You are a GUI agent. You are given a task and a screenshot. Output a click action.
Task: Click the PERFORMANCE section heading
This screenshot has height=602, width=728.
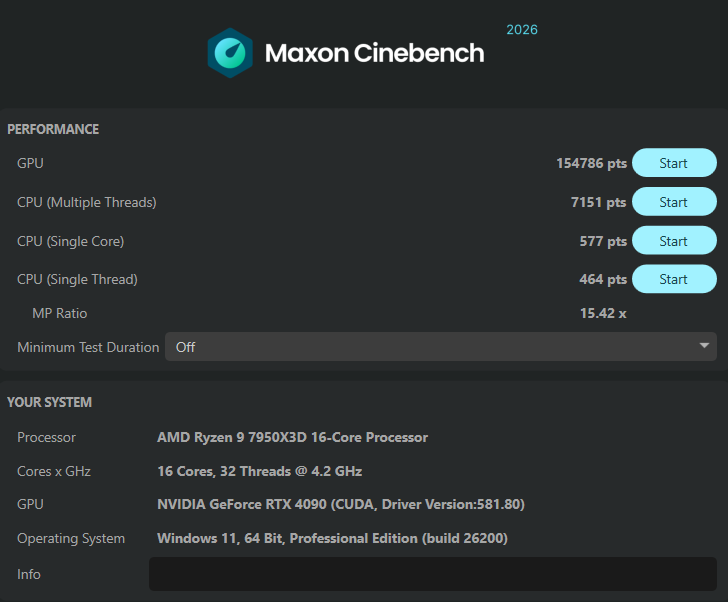tap(53, 129)
